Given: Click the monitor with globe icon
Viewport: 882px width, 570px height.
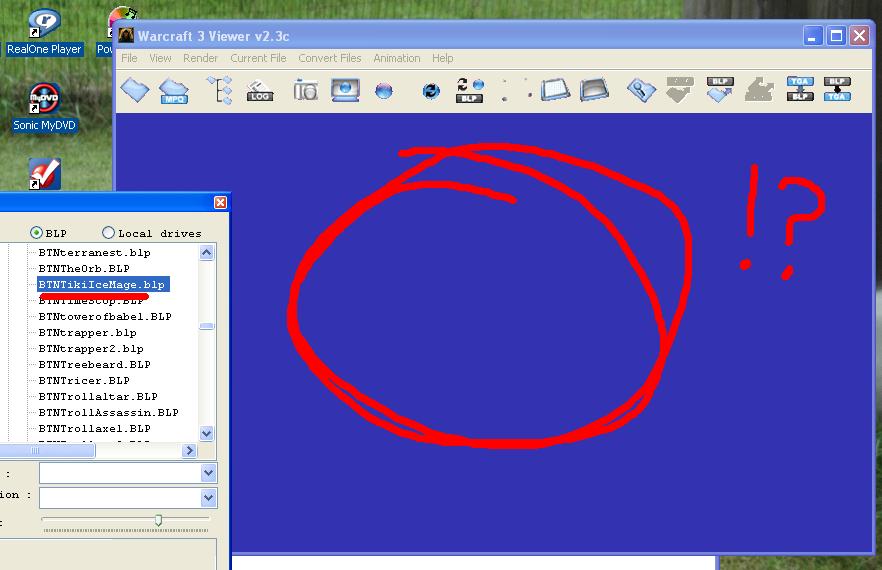Looking at the screenshot, I should tap(345, 90).
